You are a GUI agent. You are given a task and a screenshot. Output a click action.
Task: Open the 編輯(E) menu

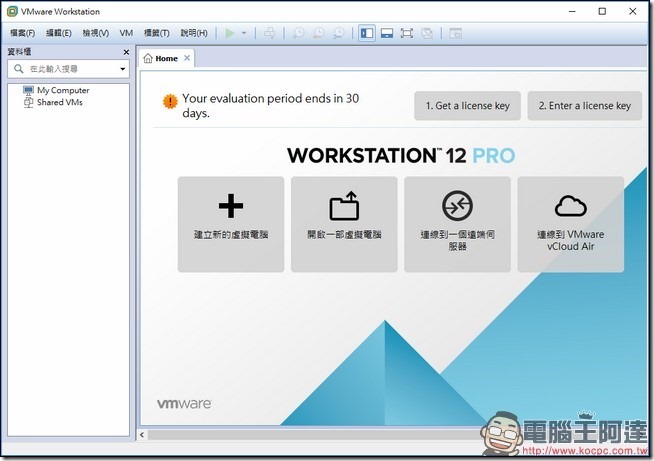59,33
